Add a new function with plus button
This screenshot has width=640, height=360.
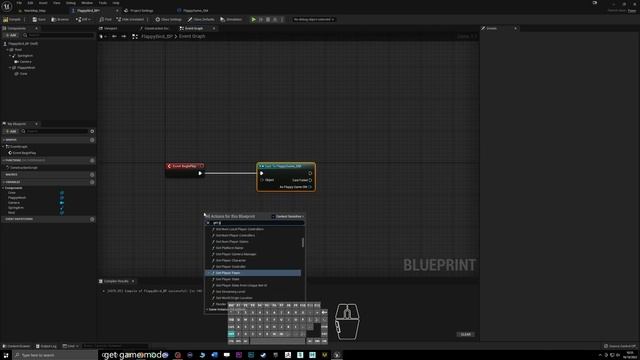tap(92, 160)
